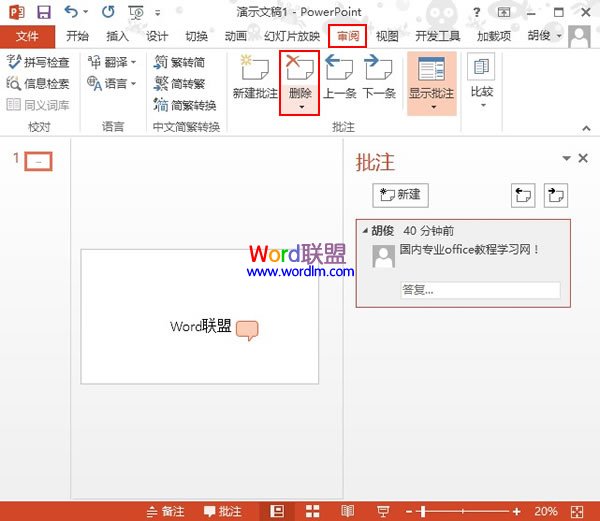This screenshot has width=600, height=521.
Task: Switch to Normal view icon
Action: pos(277,511)
